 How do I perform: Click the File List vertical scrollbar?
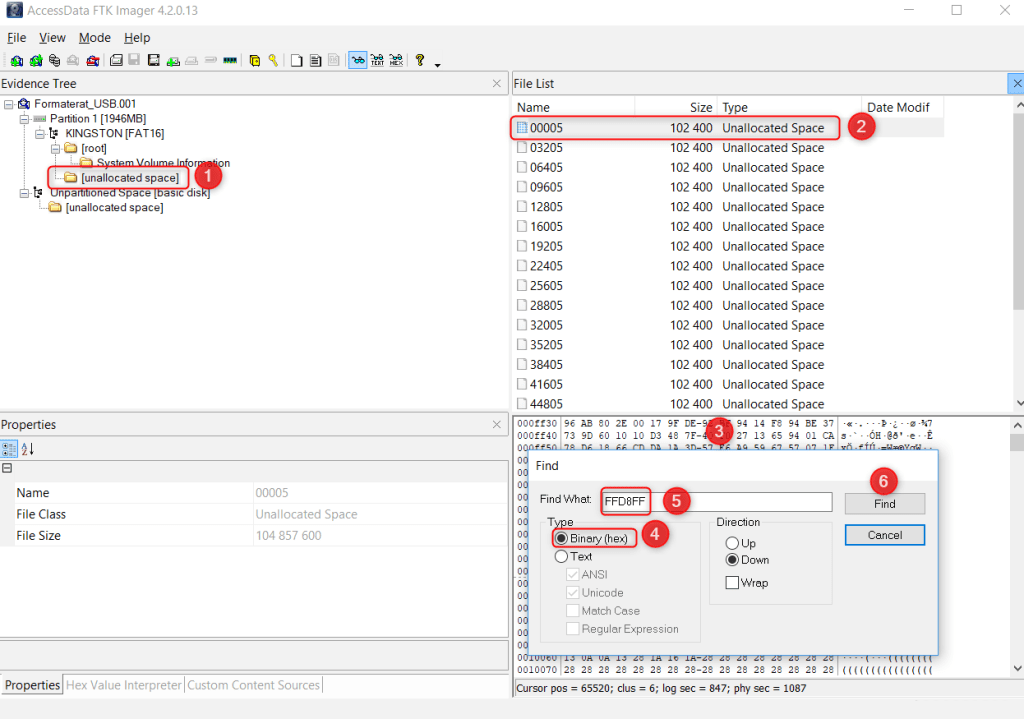point(1018,250)
